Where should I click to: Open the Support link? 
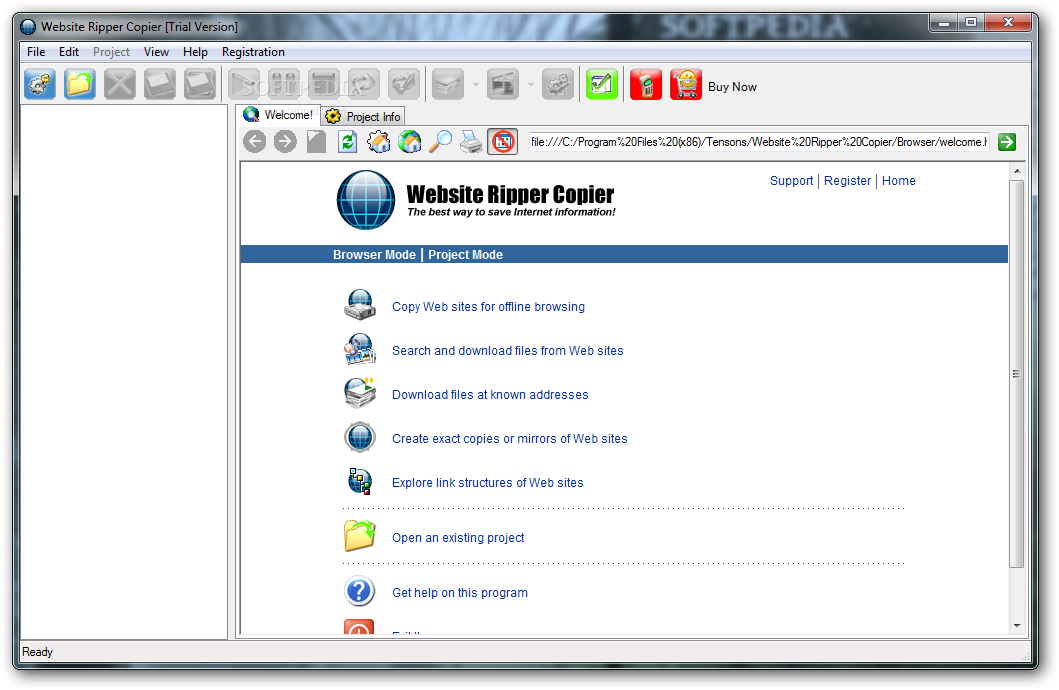[x=792, y=181]
